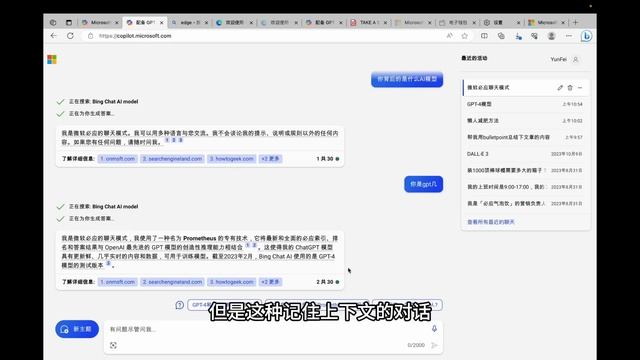Click the Microsoft logo on the page
Screen dimensions: 640x360
pos(52,59)
